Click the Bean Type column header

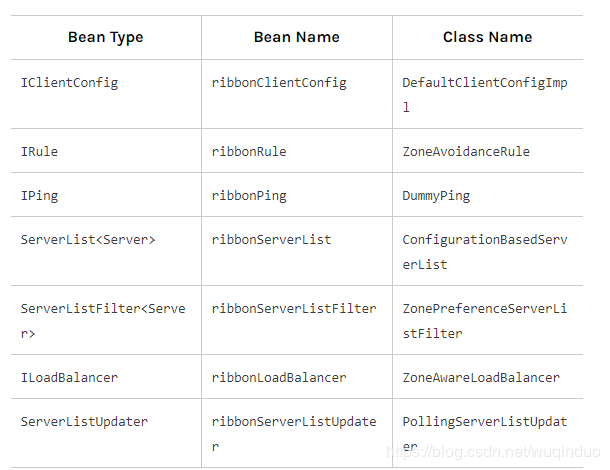pos(105,37)
